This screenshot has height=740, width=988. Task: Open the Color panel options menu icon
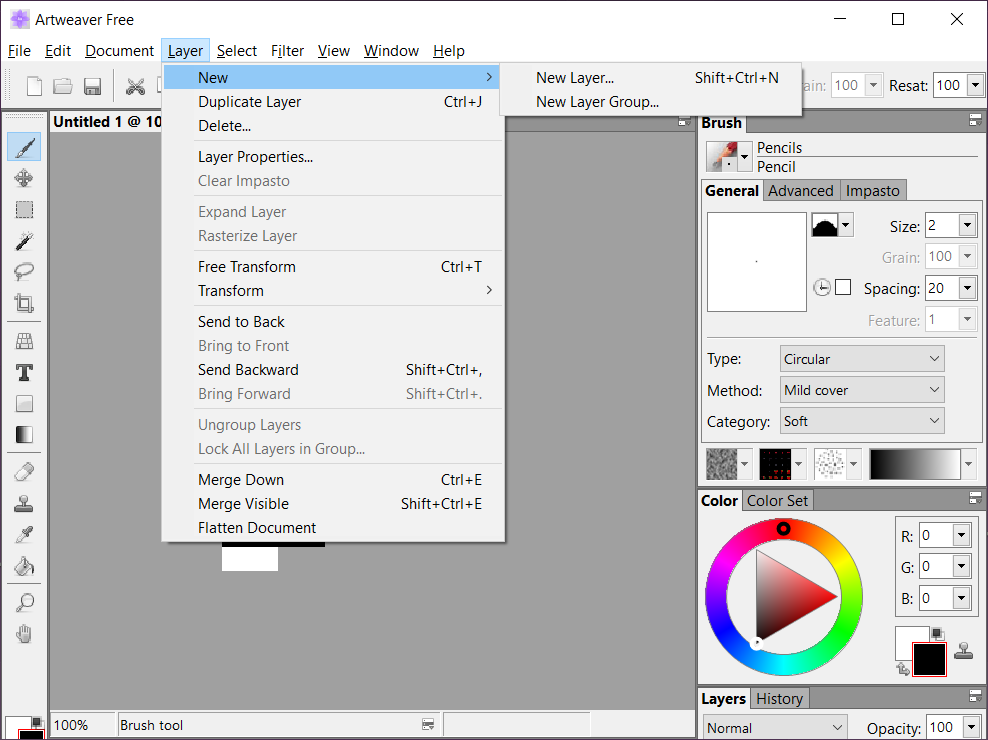[x=975, y=498]
